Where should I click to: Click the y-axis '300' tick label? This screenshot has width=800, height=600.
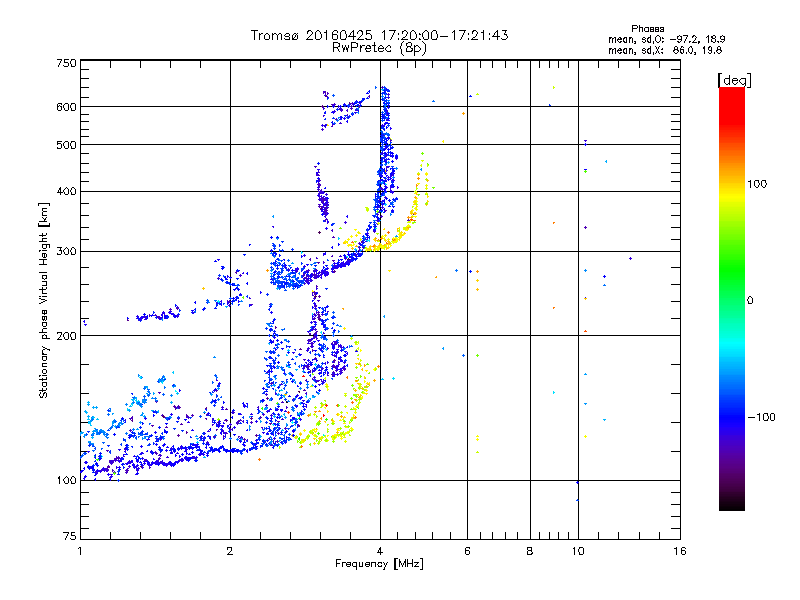point(66,251)
